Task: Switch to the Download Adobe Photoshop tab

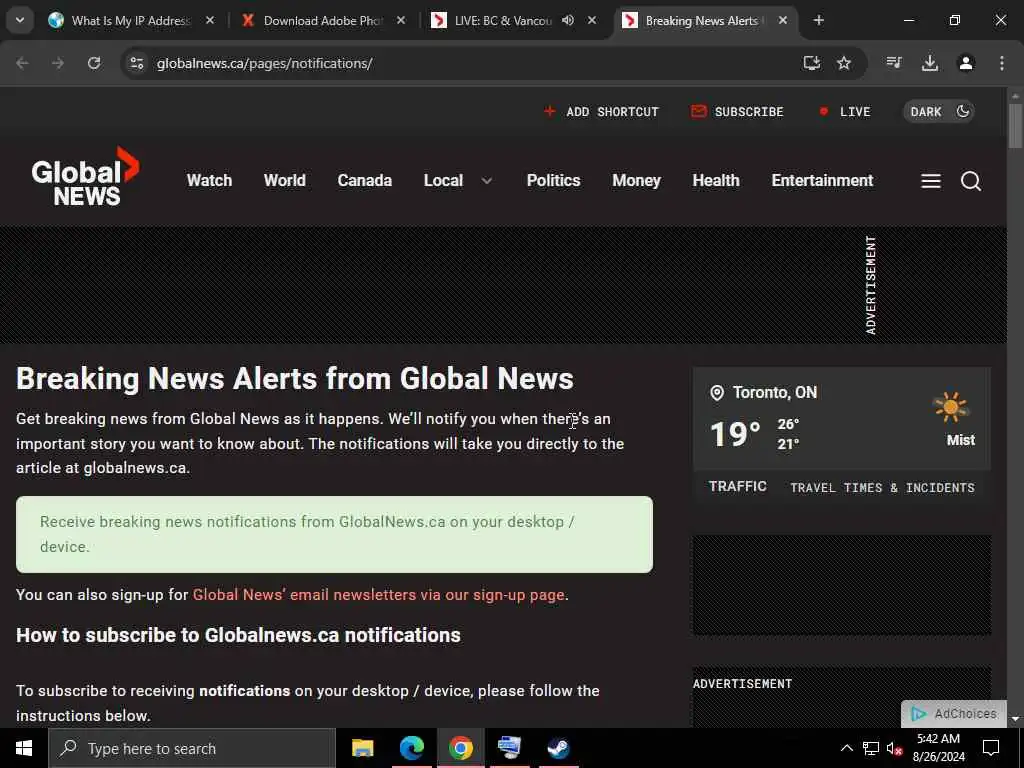Action: (323, 20)
